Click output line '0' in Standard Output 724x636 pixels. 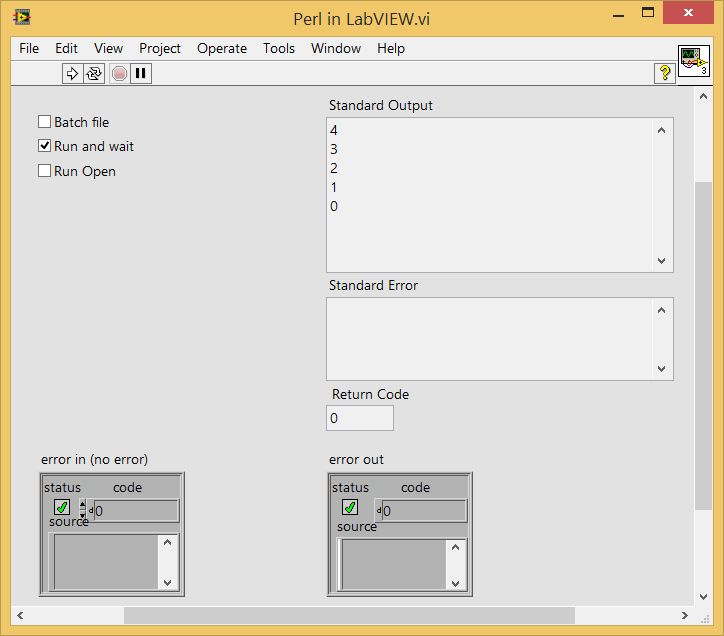[334, 206]
